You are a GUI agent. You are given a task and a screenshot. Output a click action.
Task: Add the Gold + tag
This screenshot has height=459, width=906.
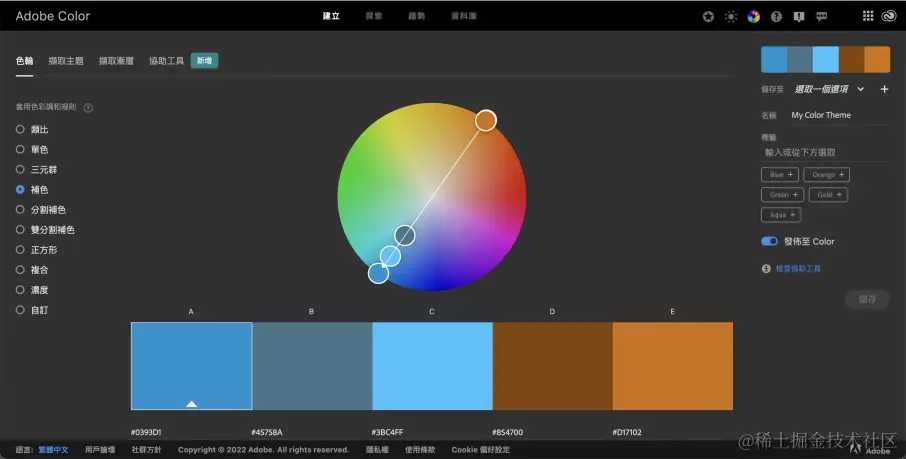pyautogui.click(x=828, y=195)
